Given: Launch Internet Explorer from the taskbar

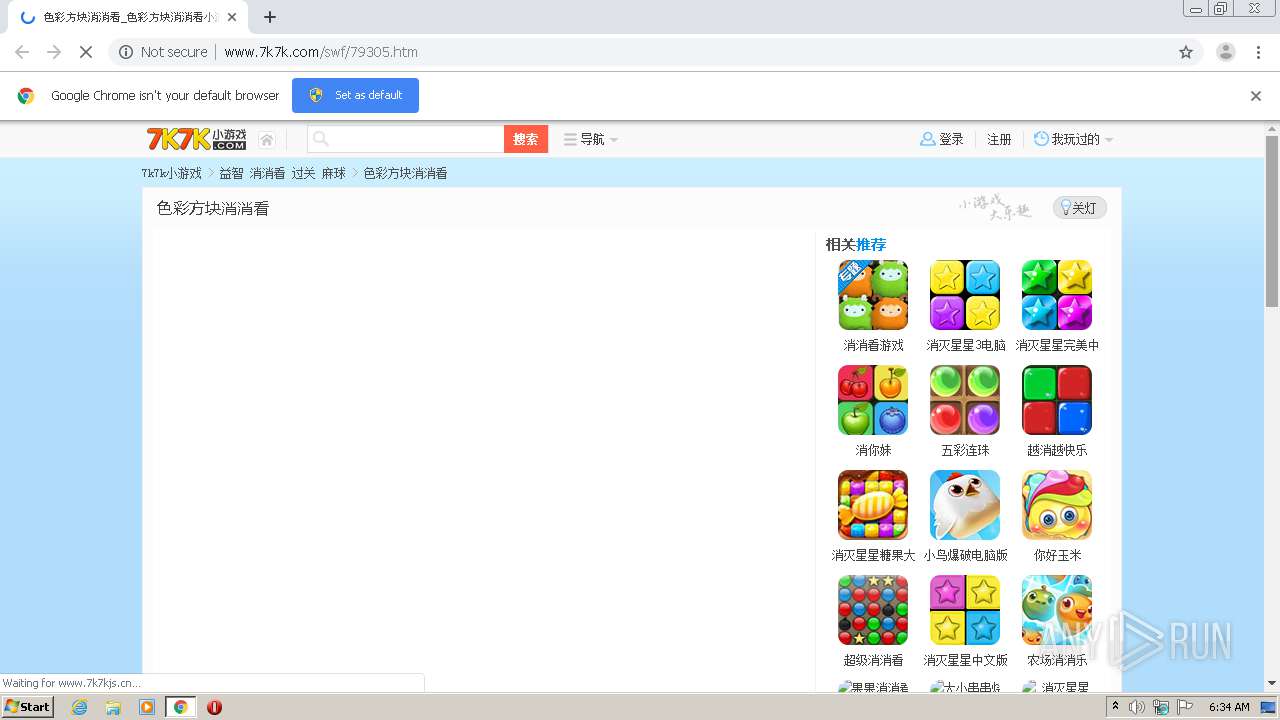Looking at the screenshot, I should click(79, 707).
